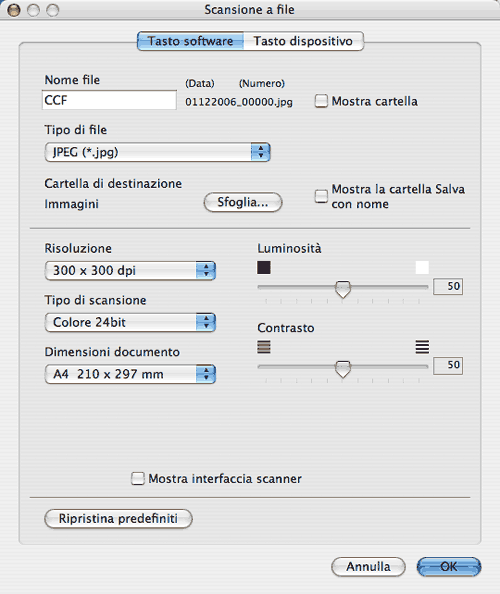Screen dimensions: 500x594
Task: Click the Sfoglia... browse button
Action: 243,202
